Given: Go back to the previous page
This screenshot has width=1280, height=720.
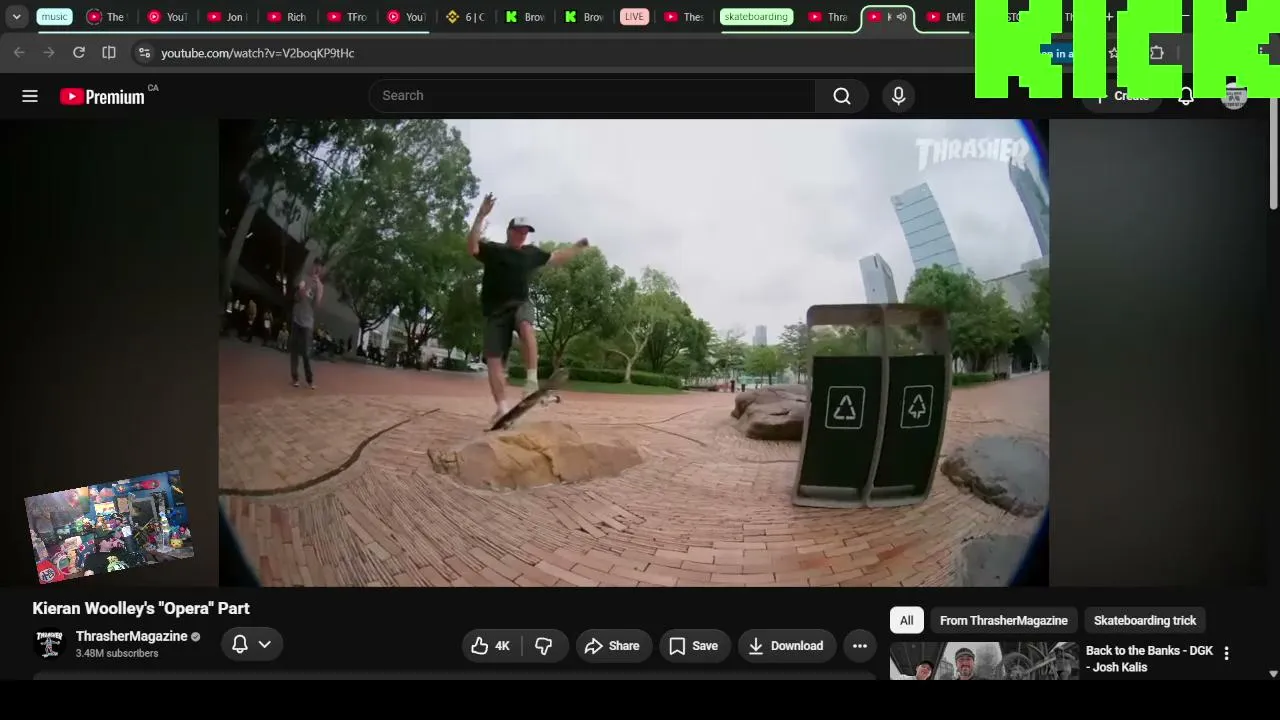Looking at the screenshot, I should click(19, 53).
